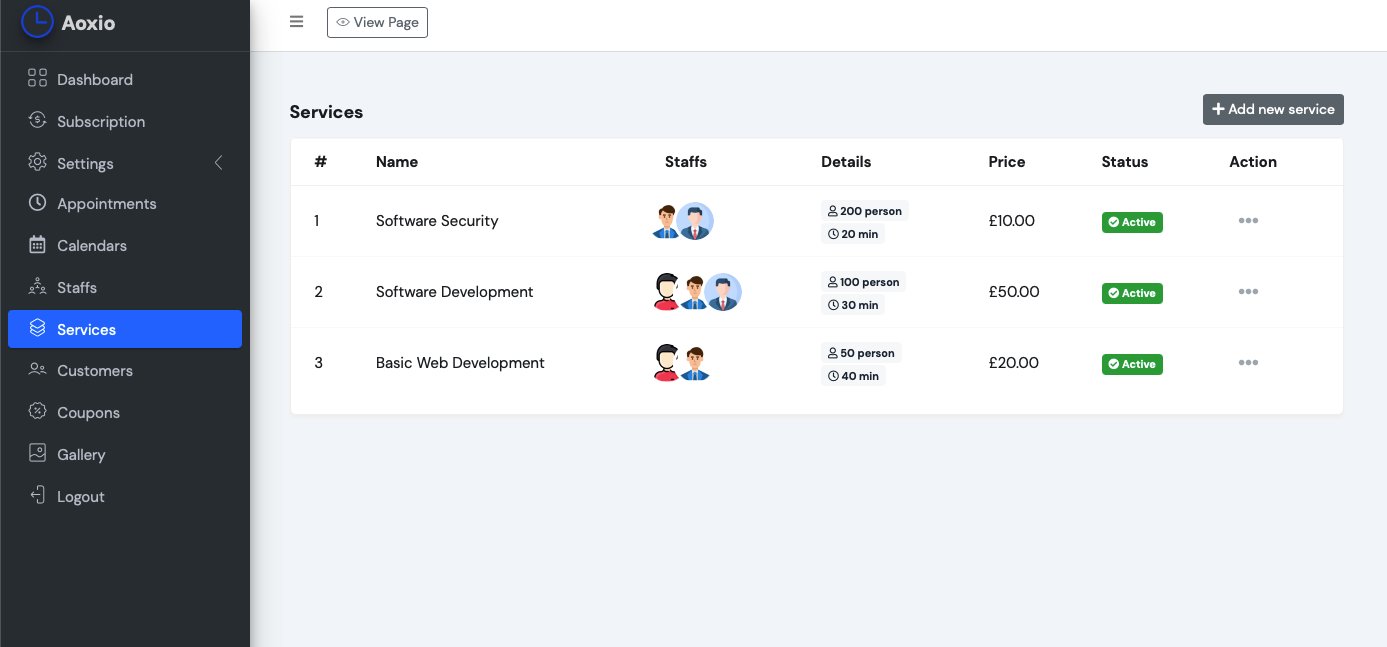Image resolution: width=1387 pixels, height=647 pixels.
Task: Click the Logout icon
Action: (37, 496)
